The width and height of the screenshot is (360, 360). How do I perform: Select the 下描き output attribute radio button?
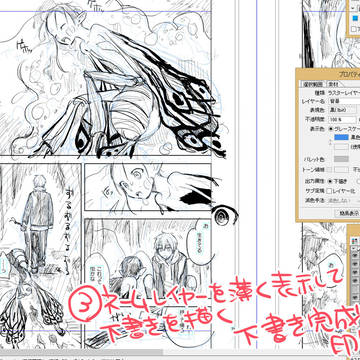(x=329, y=181)
